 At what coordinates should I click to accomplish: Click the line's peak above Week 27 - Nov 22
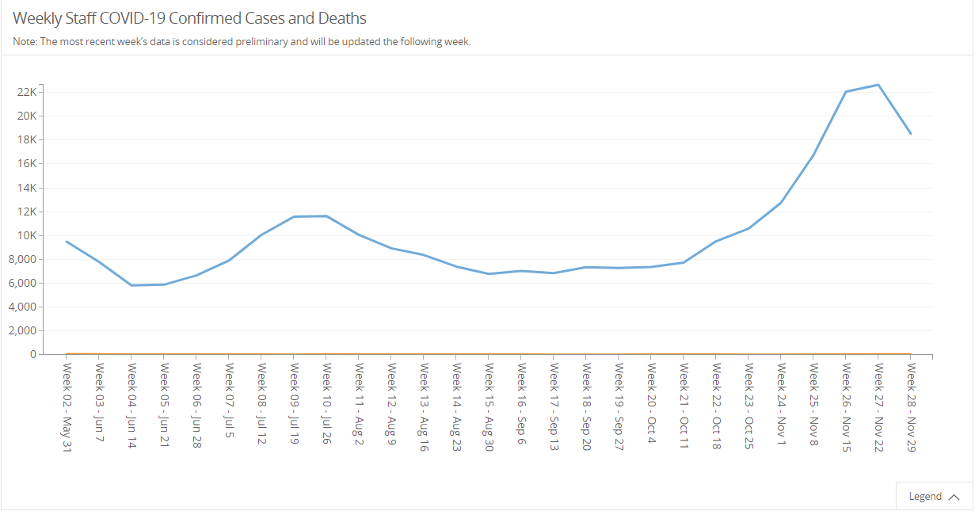[x=878, y=85]
